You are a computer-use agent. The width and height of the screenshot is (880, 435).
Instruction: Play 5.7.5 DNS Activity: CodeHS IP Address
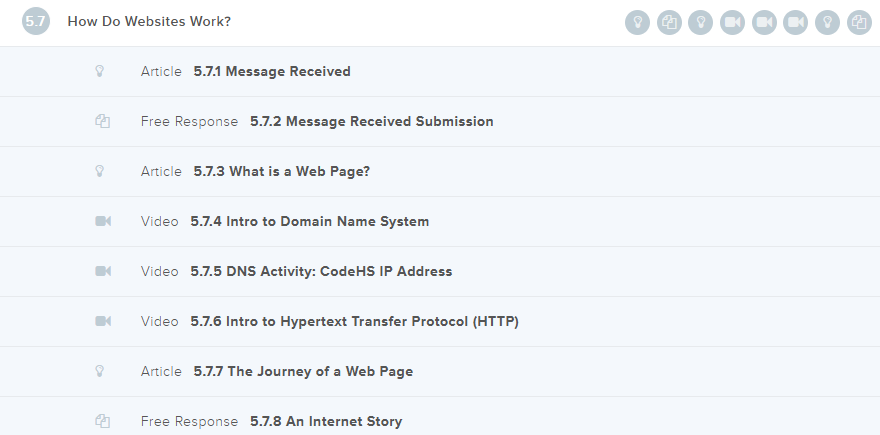coord(321,271)
